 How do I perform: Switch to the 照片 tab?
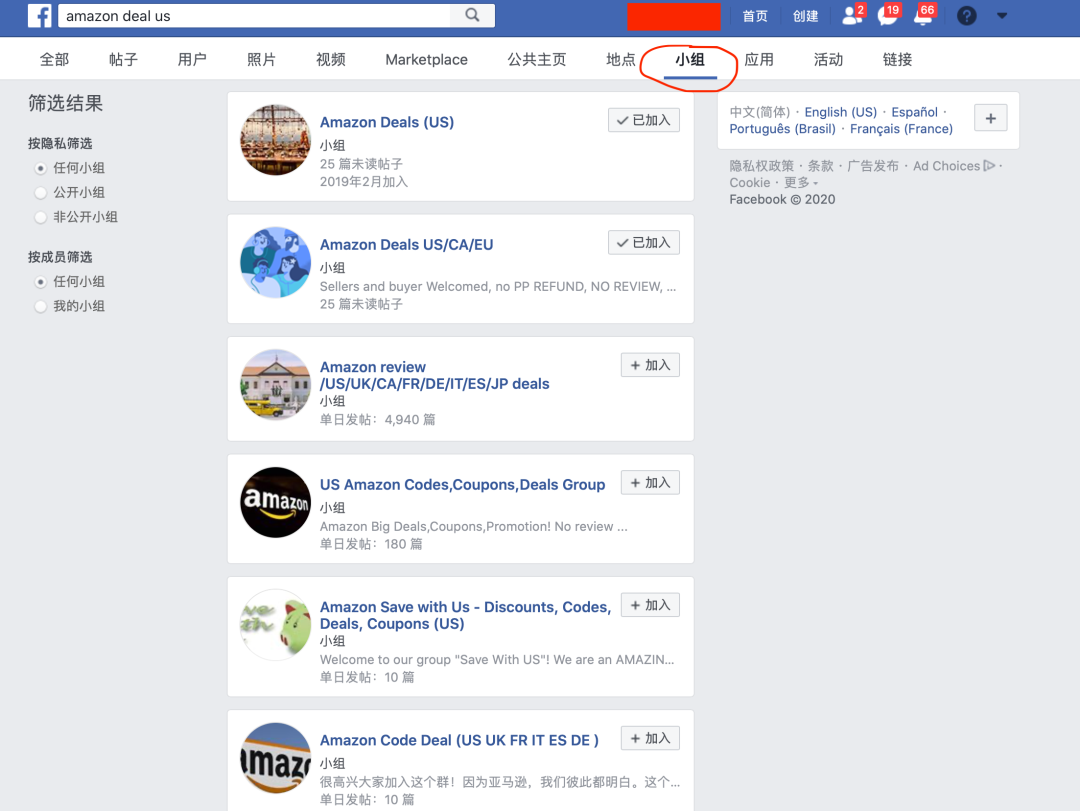261,59
